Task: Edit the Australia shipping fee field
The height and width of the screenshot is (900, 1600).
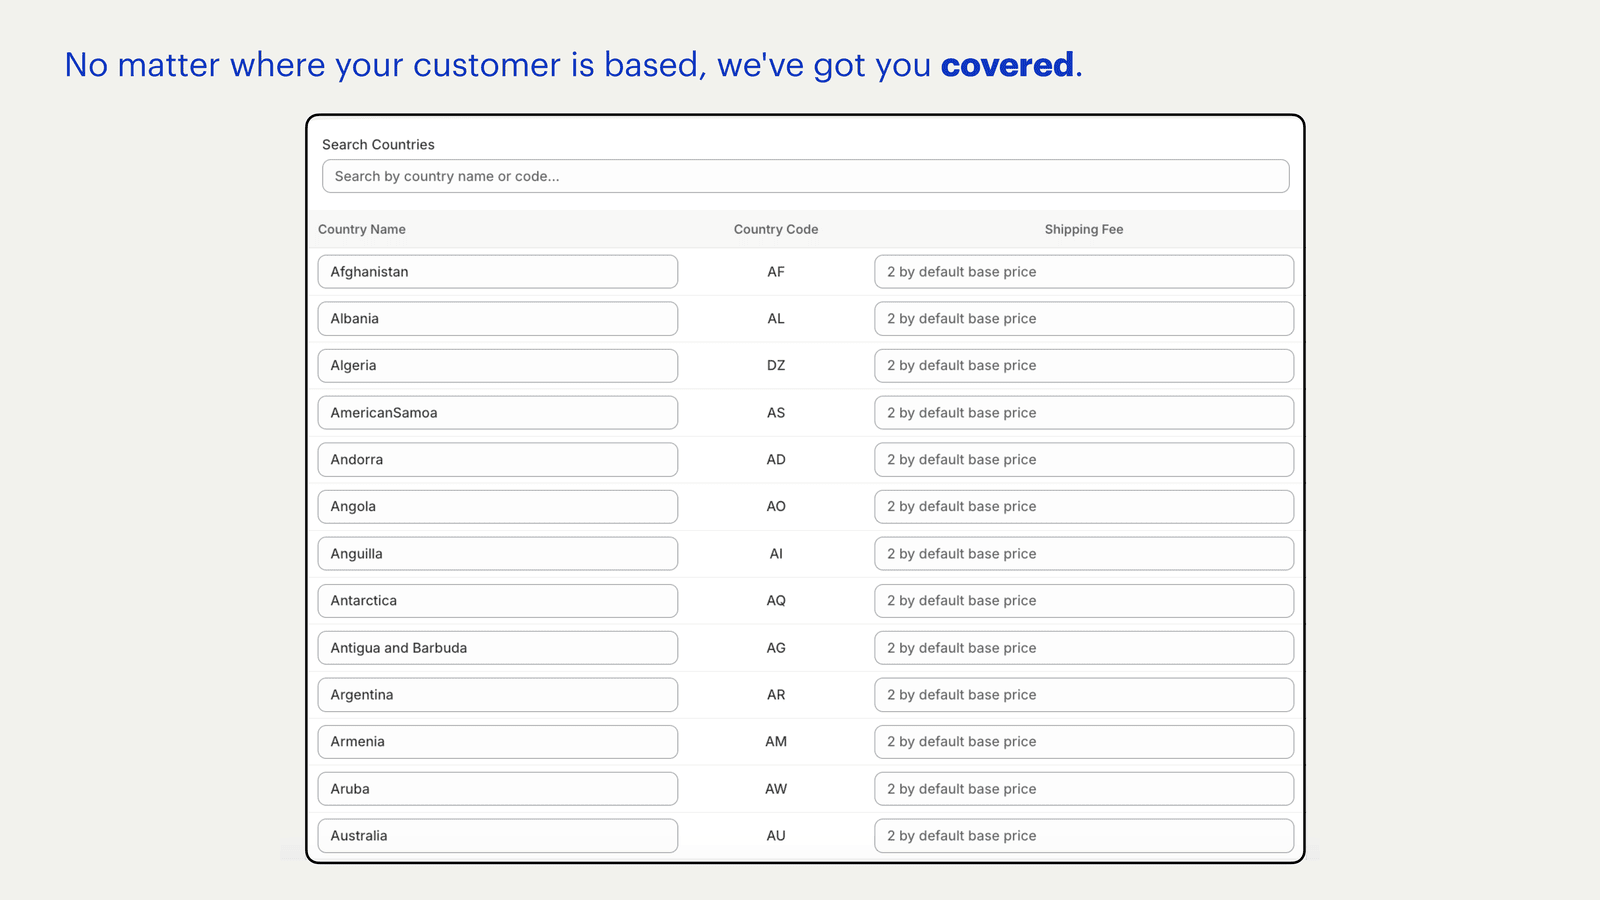Action: click(1083, 836)
